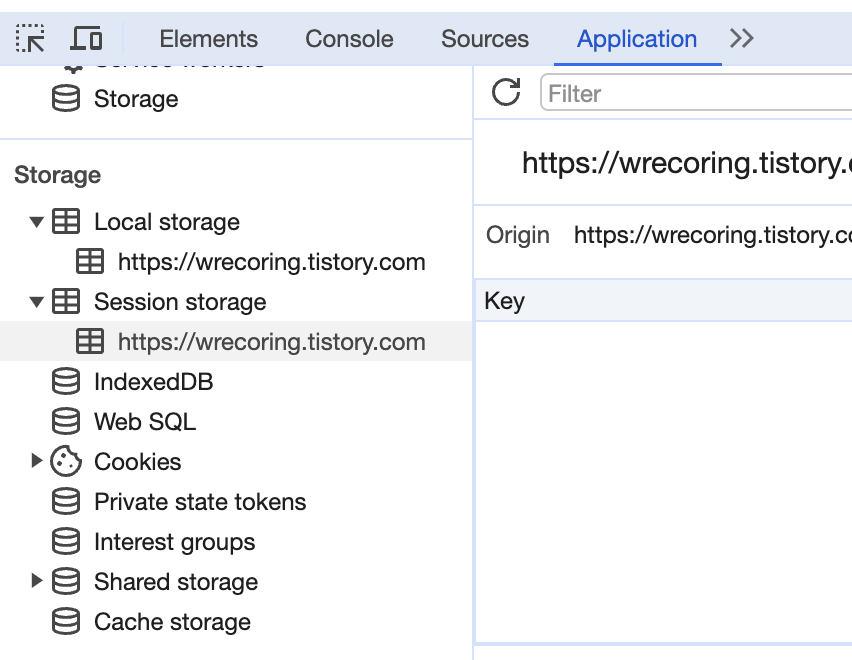This screenshot has width=852, height=660.
Task: Collapse the Local storage tree node
Action: [36, 222]
